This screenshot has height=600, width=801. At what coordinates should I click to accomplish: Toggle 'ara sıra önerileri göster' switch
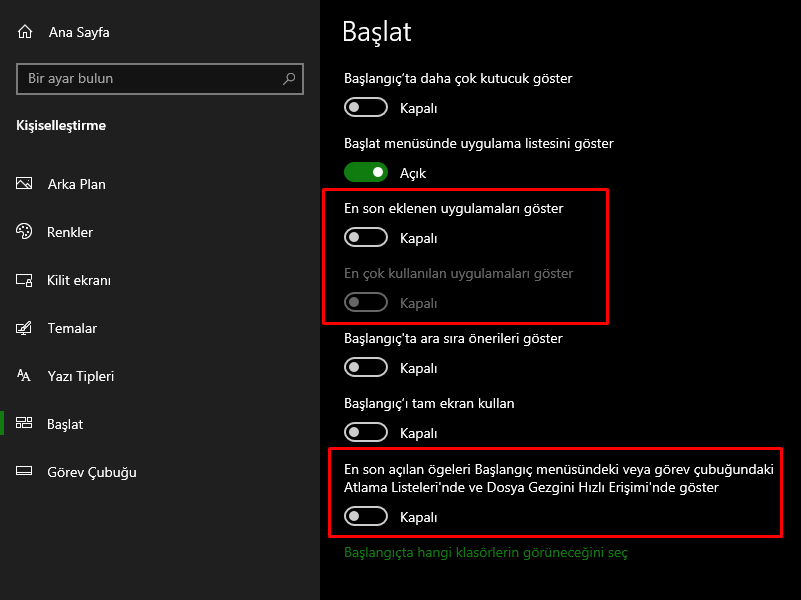pyautogui.click(x=366, y=367)
